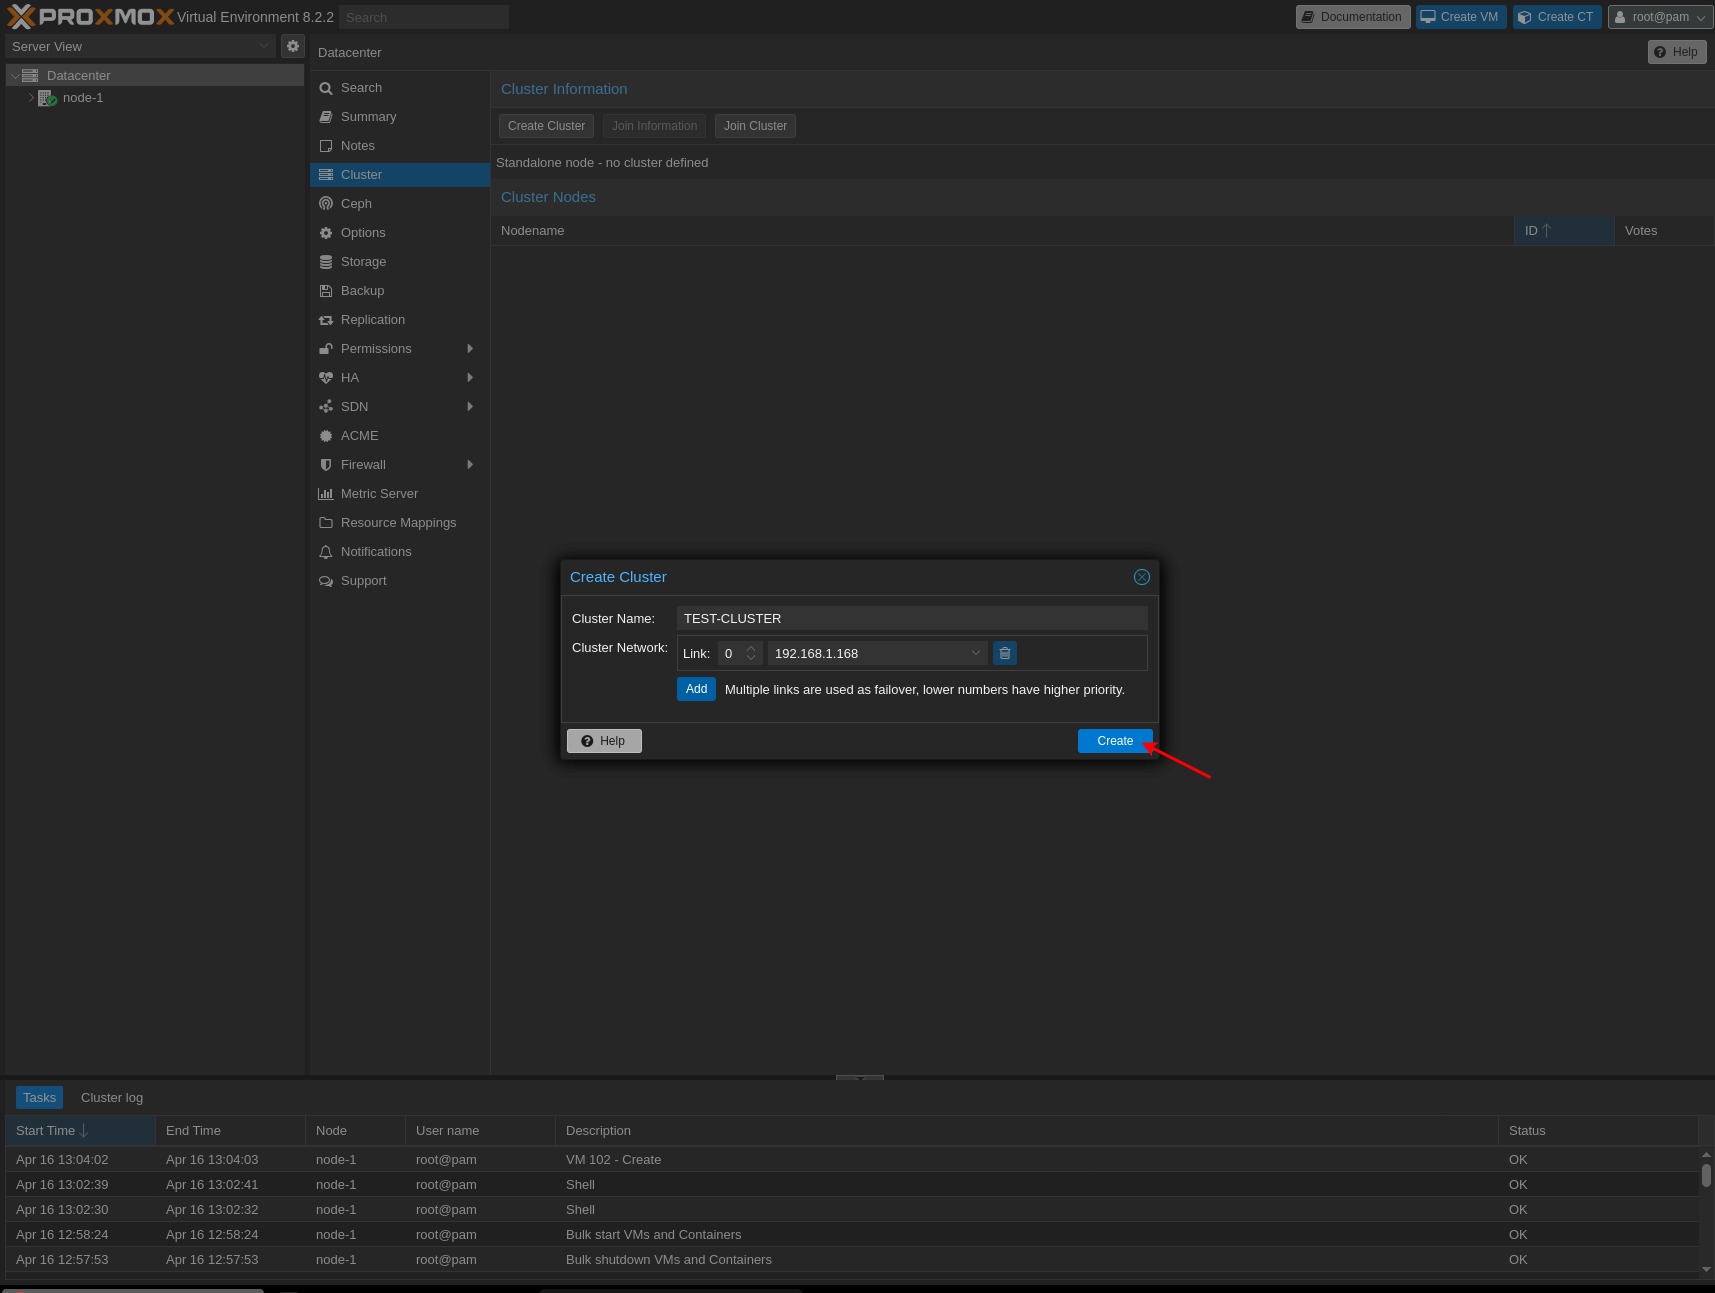Expand the node-1 tree item
The height and width of the screenshot is (1293, 1715).
click(x=31, y=97)
